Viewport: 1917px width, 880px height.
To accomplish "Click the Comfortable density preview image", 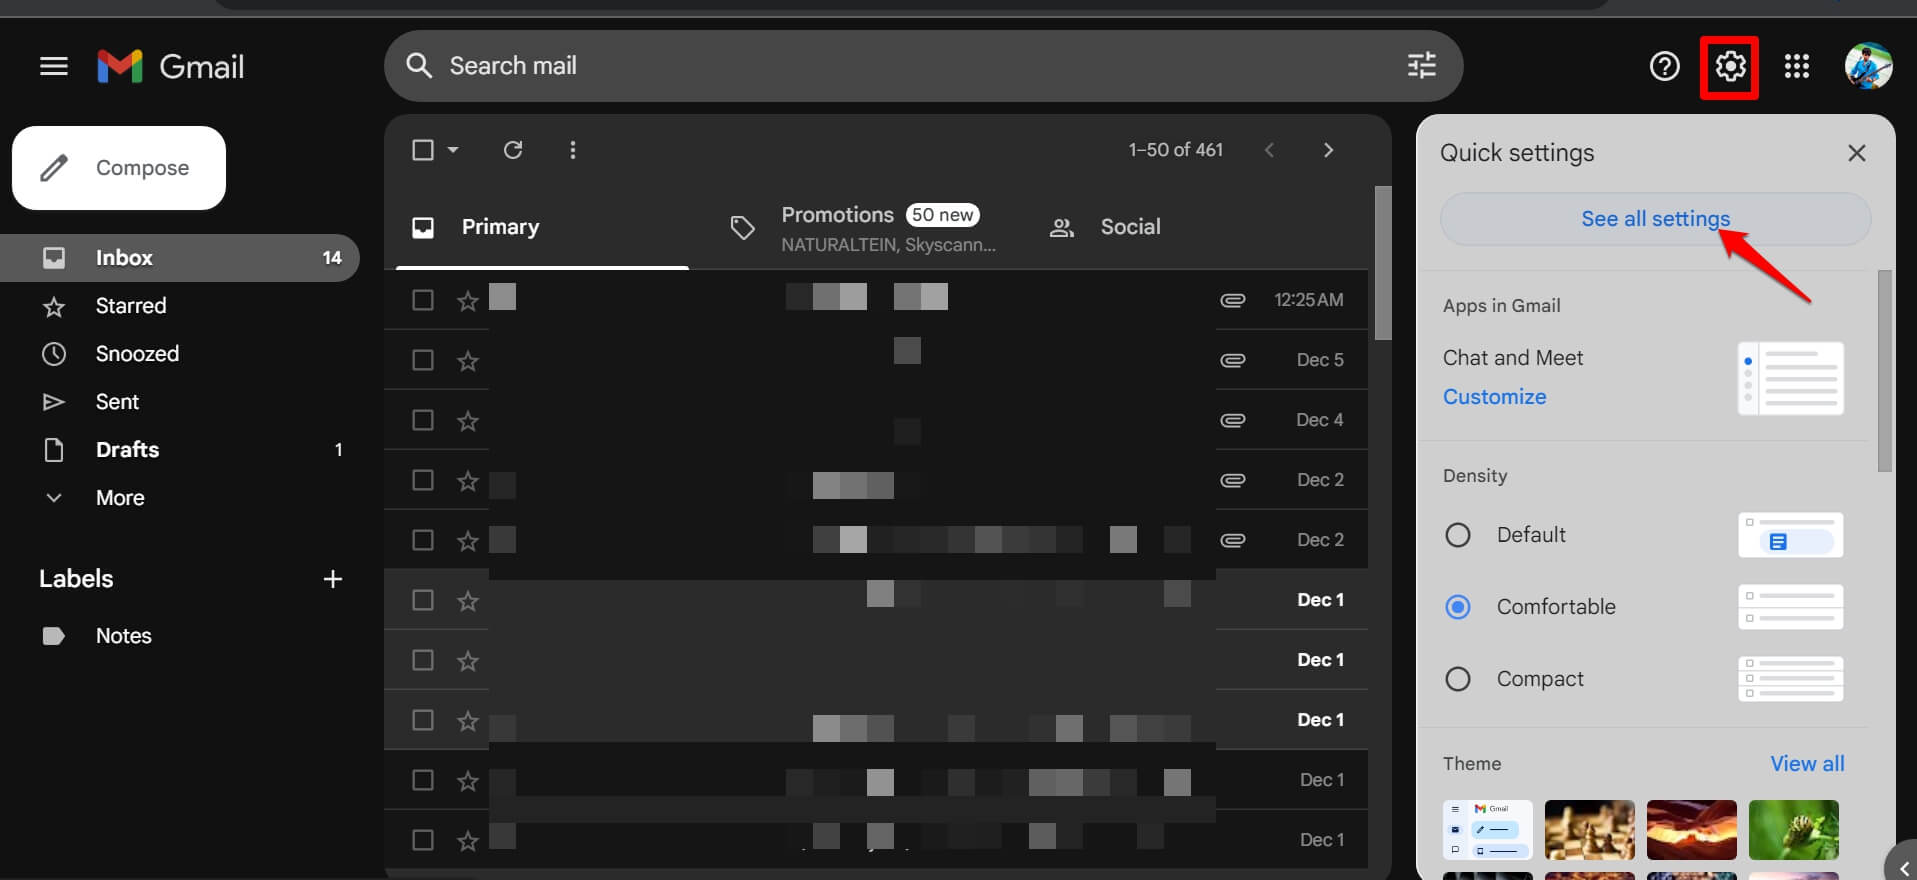I will 1790,607.
